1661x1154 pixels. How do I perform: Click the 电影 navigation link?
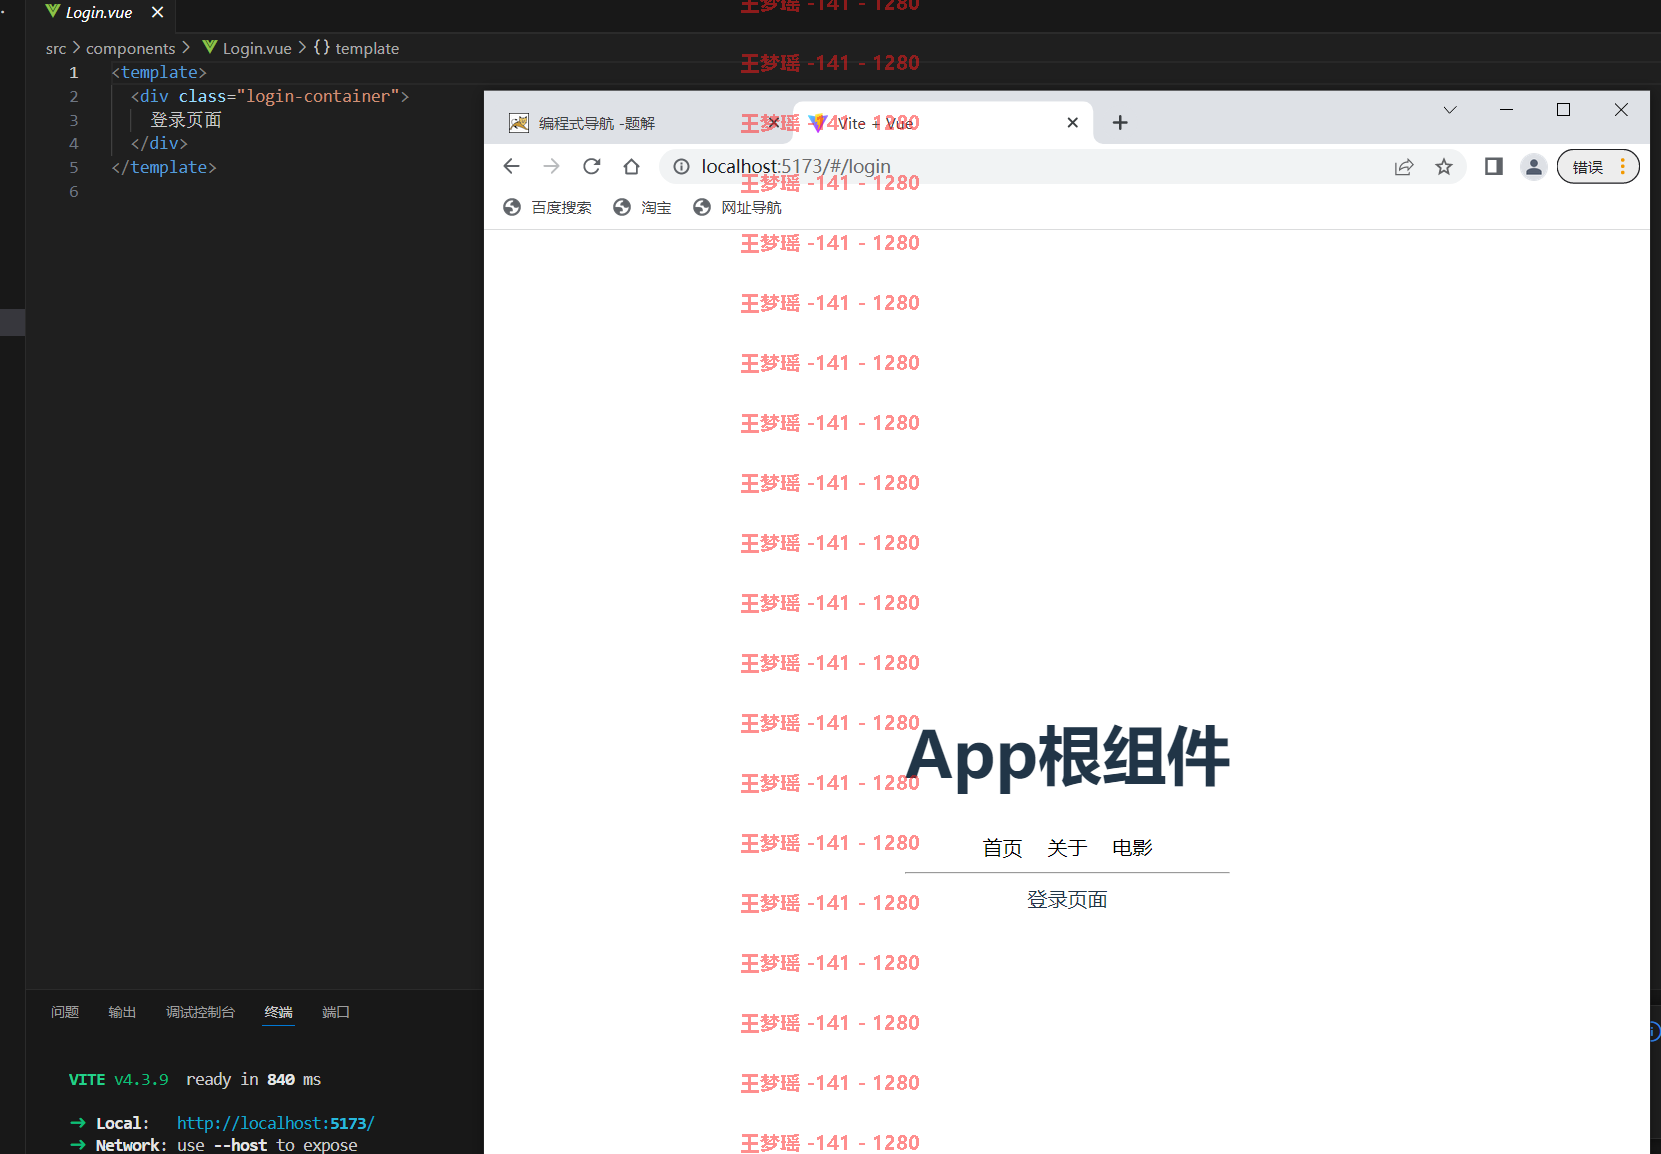[1132, 848]
